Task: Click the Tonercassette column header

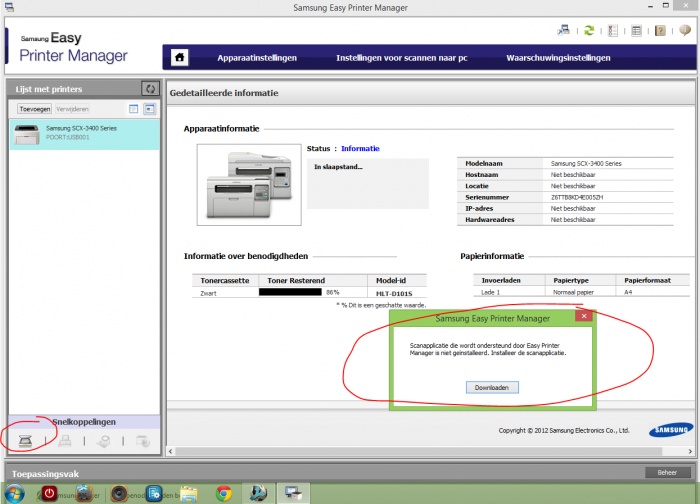Action: point(225,281)
